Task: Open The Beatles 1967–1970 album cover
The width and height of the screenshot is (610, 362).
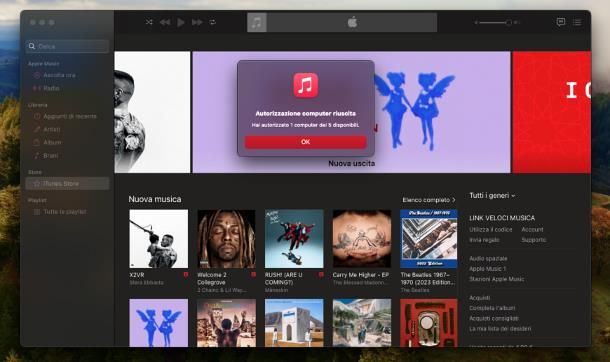Action: point(429,239)
